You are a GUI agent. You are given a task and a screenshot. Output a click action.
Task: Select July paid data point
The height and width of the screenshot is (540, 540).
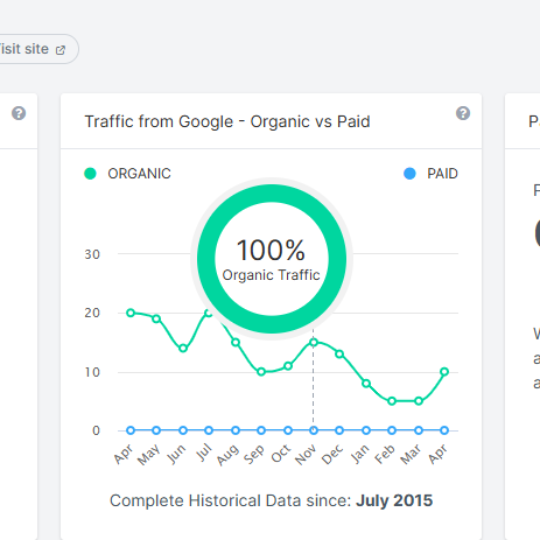point(209,430)
